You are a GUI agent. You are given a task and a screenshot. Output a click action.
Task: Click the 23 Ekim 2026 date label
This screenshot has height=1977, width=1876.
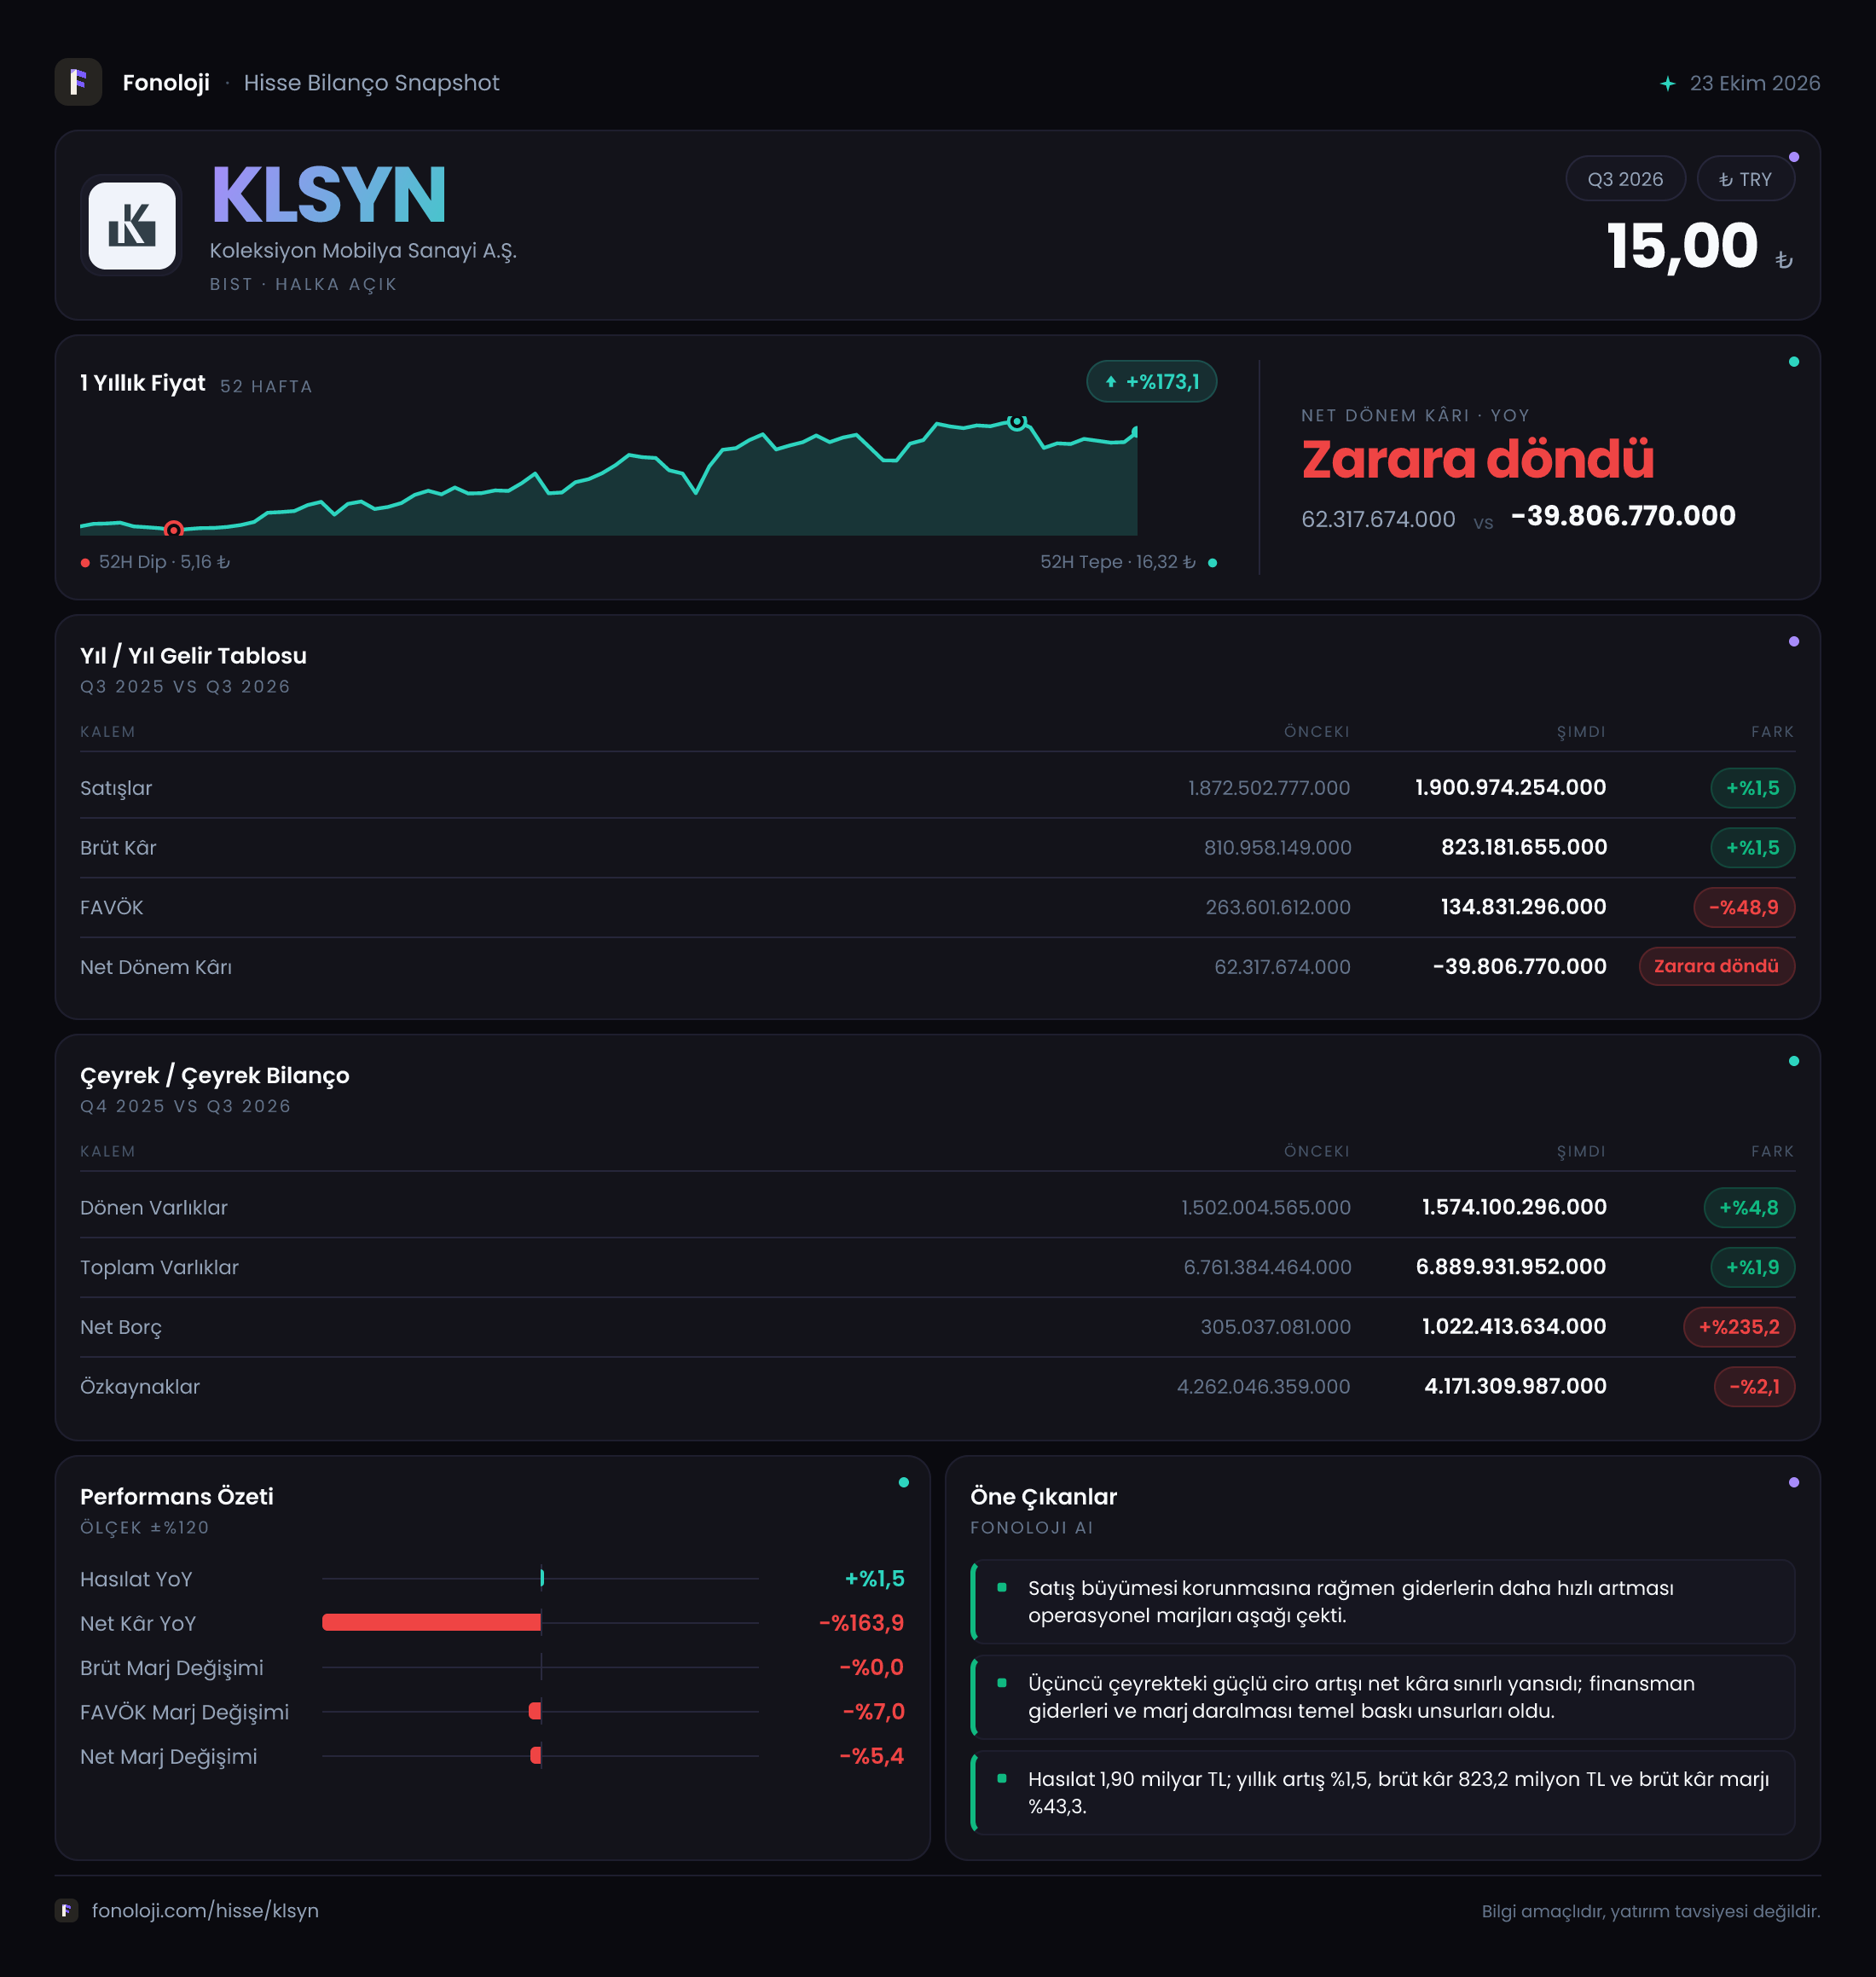(x=1755, y=83)
